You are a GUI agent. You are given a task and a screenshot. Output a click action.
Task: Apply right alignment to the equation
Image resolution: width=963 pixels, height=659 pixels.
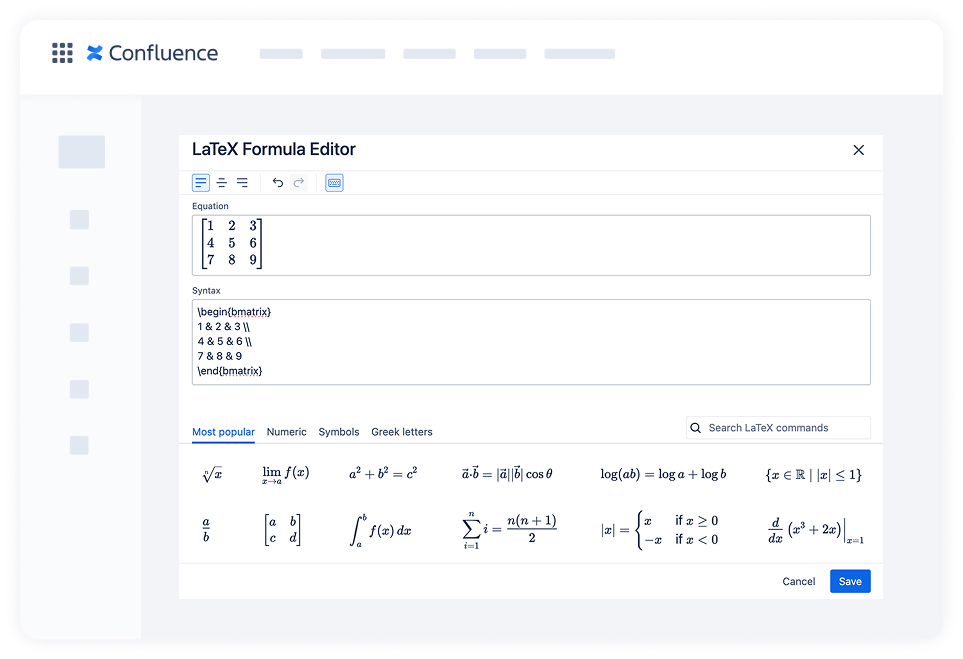click(x=242, y=182)
